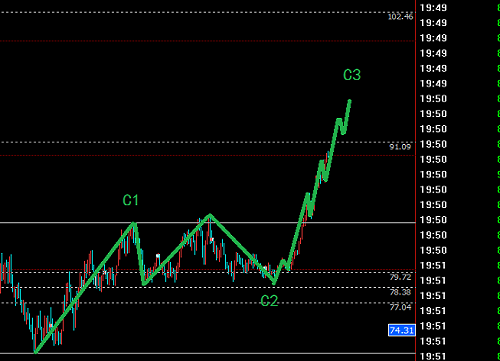The height and width of the screenshot is (361, 500).
Task: Select the 77.04 price level label
Action: (x=400, y=307)
